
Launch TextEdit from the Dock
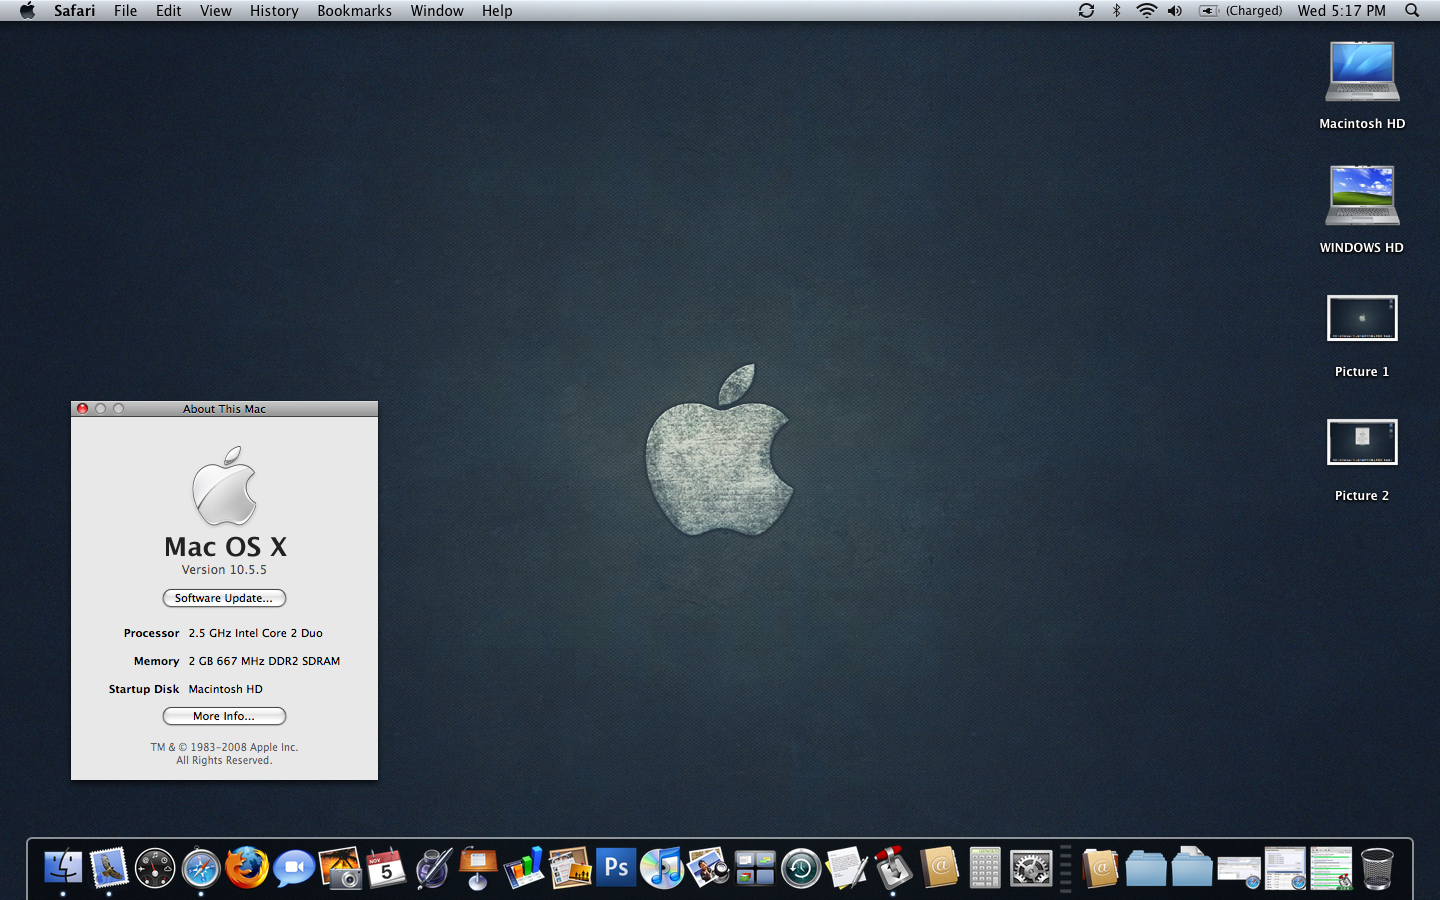pos(847,867)
